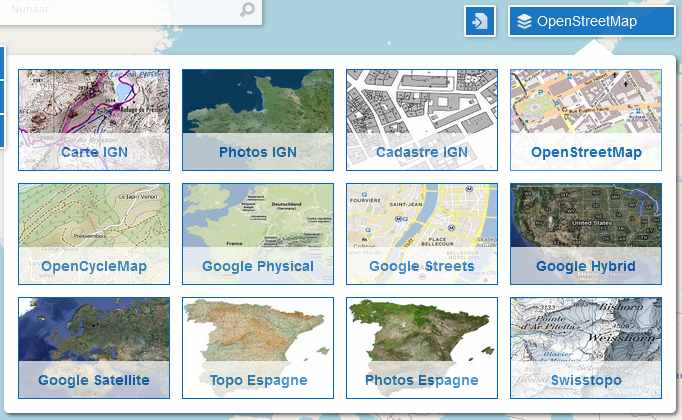Choose Google Physical map layer
The image size is (682, 420).
pyautogui.click(x=258, y=234)
